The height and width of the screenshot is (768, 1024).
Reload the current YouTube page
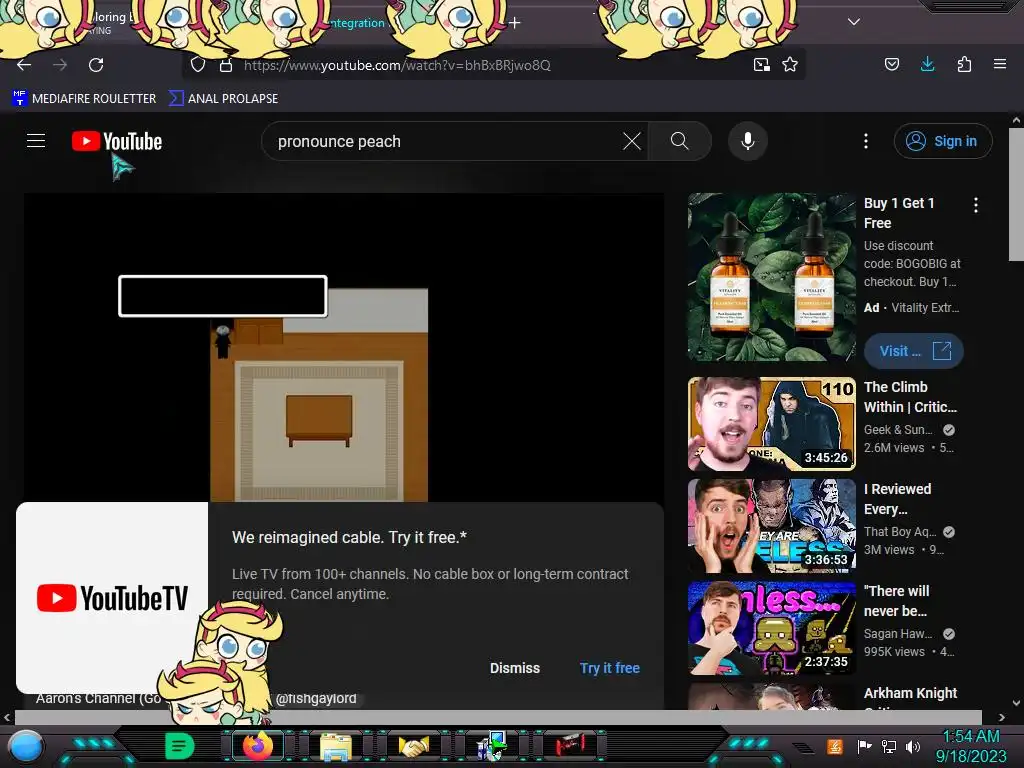[x=96, y=65]
